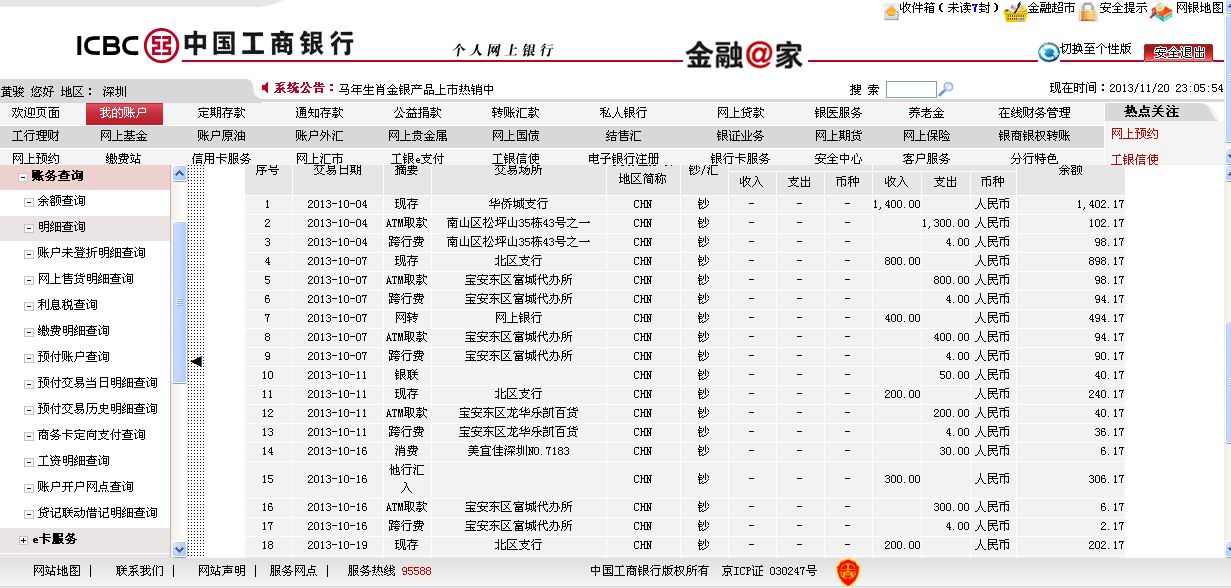Screen dimensions: 1231x588
Task: Open the 收件箱 unread messages link
Action: point(949,9)
